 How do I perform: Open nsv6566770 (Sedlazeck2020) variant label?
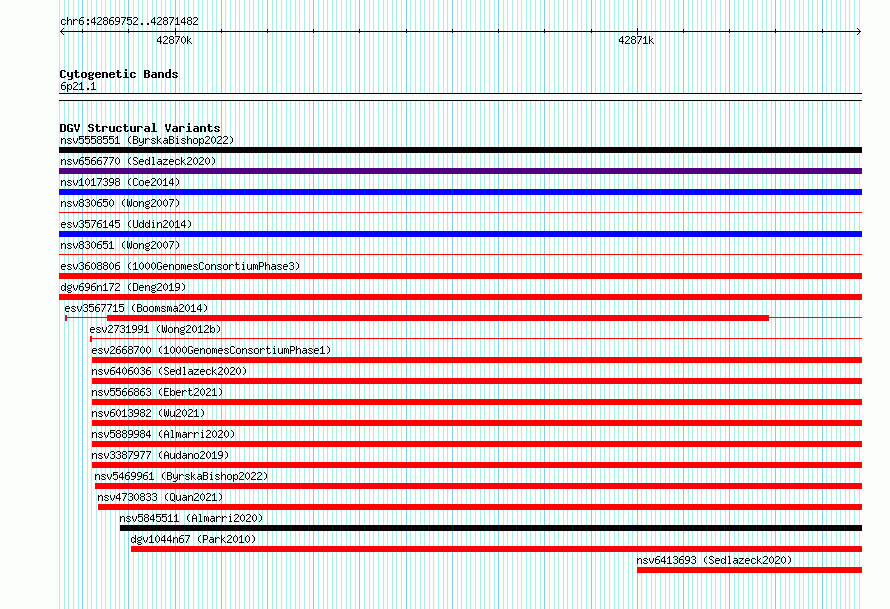pyautogui.click(x=138, y=161)
